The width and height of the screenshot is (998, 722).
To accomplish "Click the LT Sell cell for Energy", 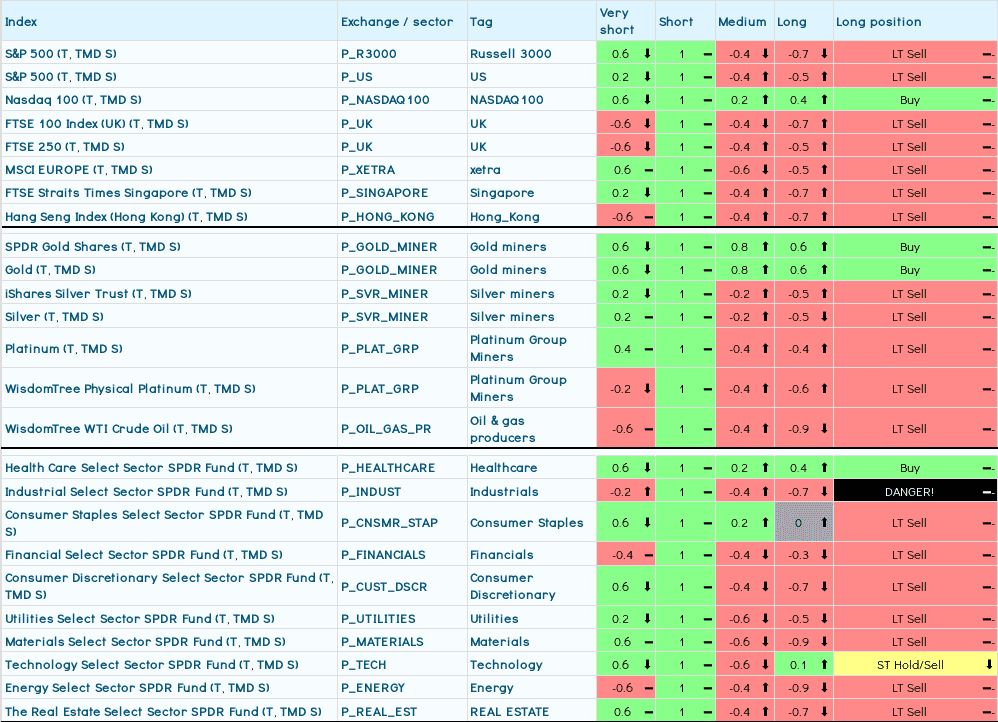I will tap(915, 688).
